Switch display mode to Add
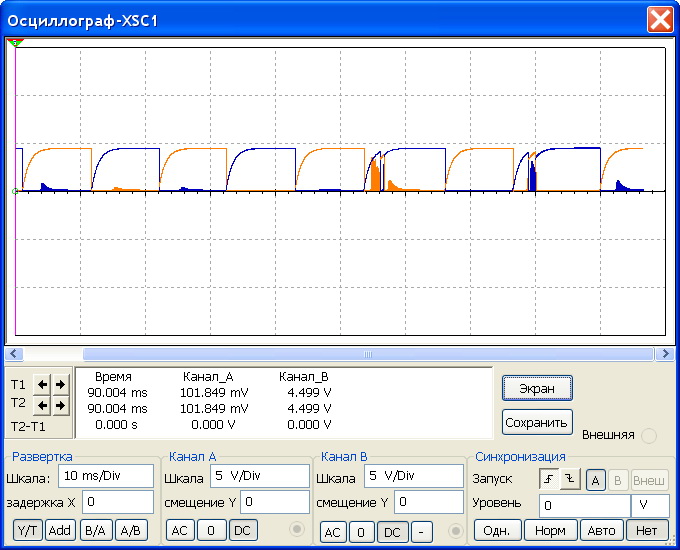Image resolution: width=680 pixels, height=550 pixels. 60,530
